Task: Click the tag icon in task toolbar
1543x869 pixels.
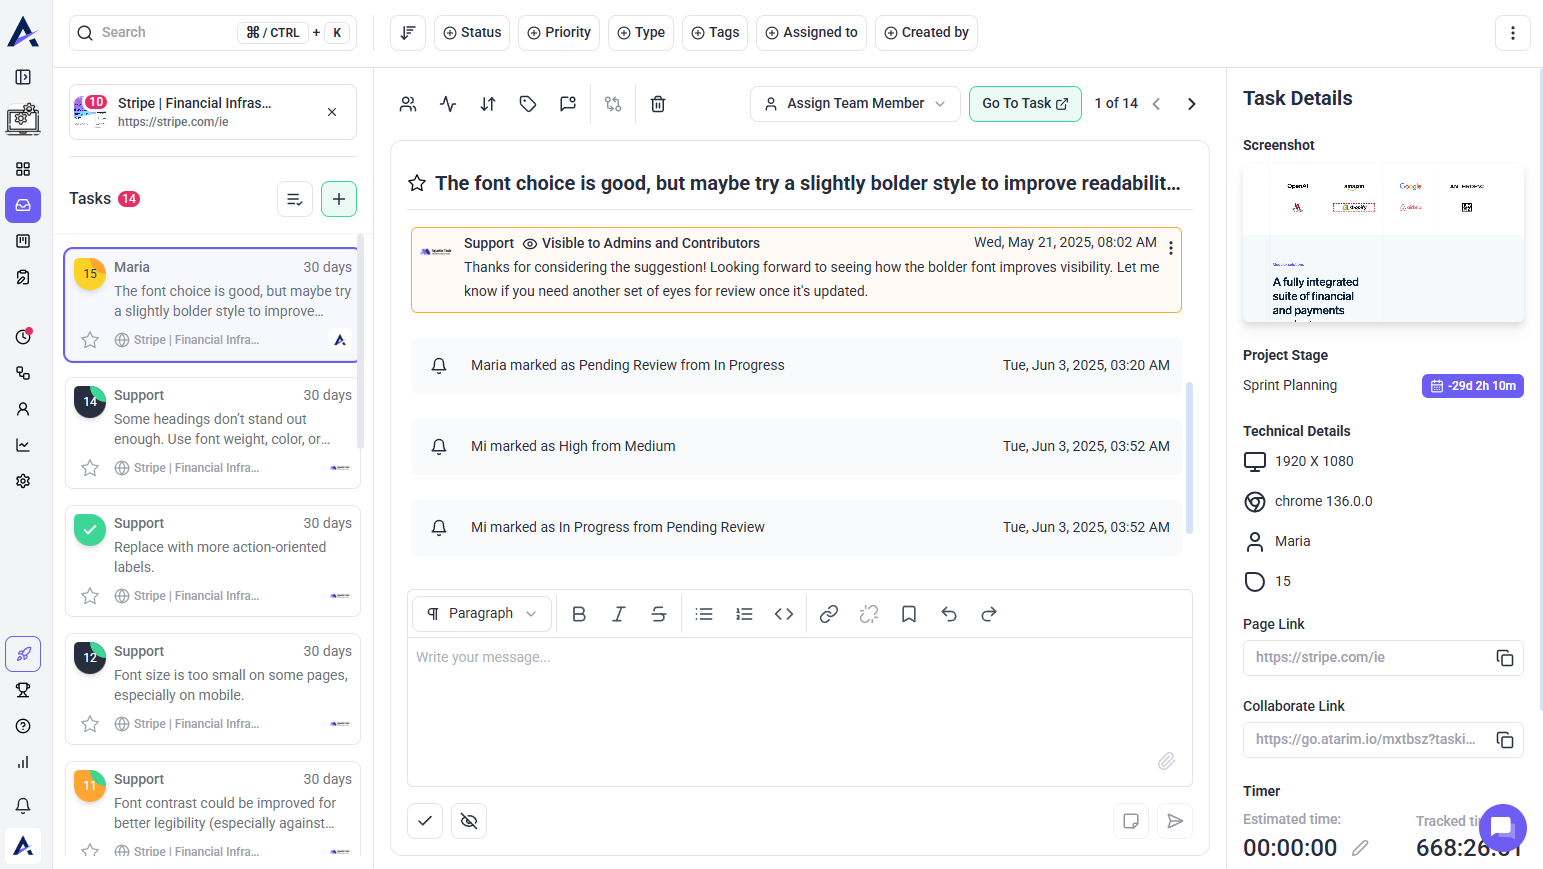Action: [x=528, y=104]
